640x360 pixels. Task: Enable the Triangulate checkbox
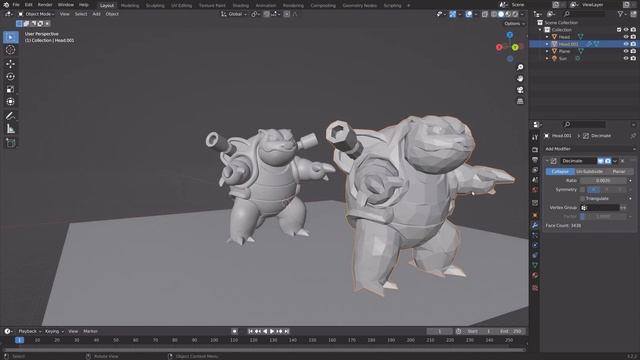pyautogui.click(x=582, y=199)
